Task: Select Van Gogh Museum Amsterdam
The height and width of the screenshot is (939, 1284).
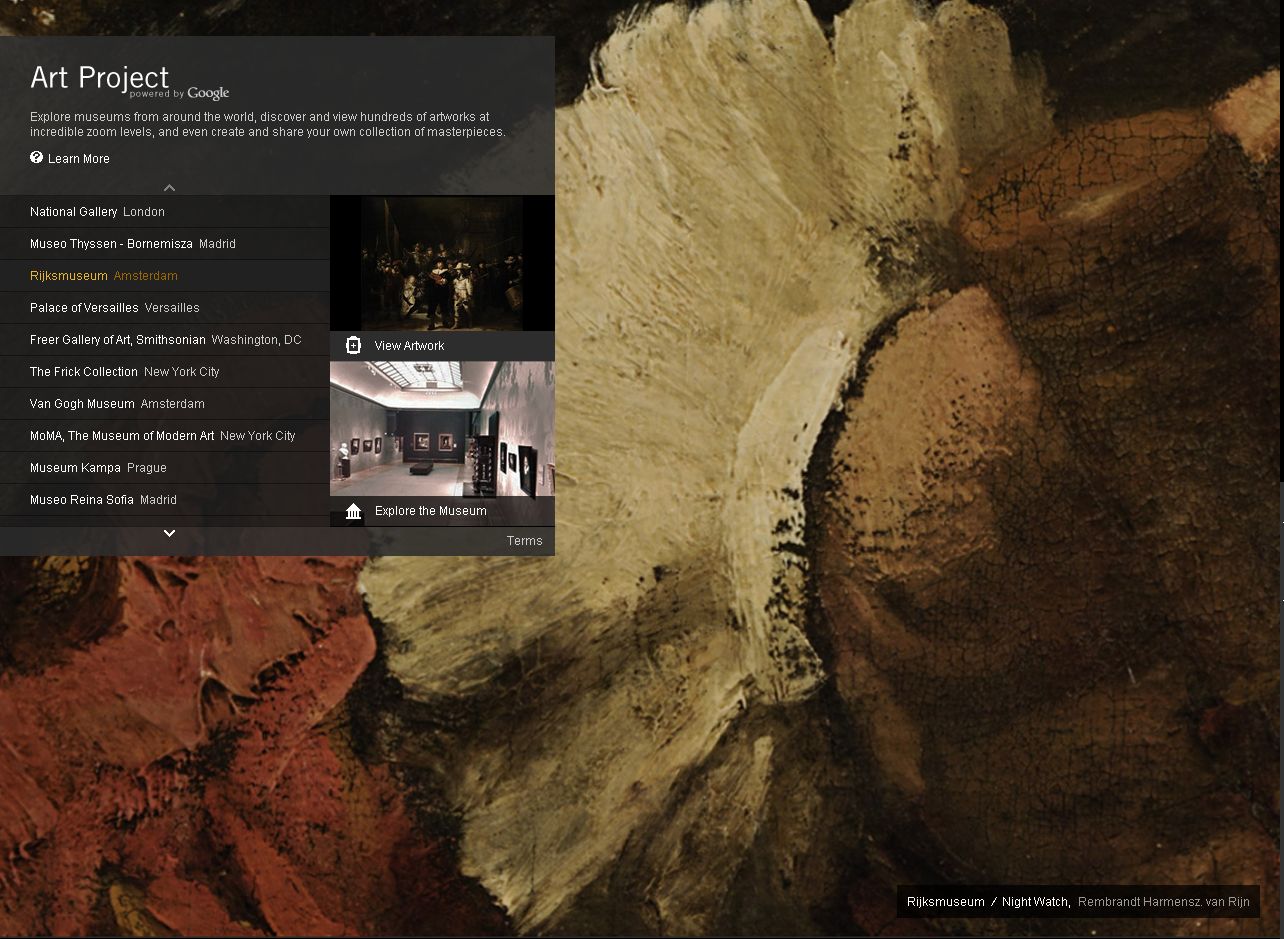Action: point(165,404)
